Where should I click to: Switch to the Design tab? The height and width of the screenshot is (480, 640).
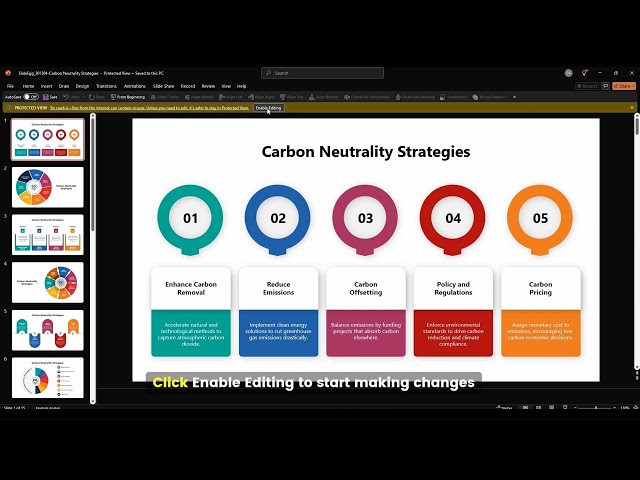(82, 86)
